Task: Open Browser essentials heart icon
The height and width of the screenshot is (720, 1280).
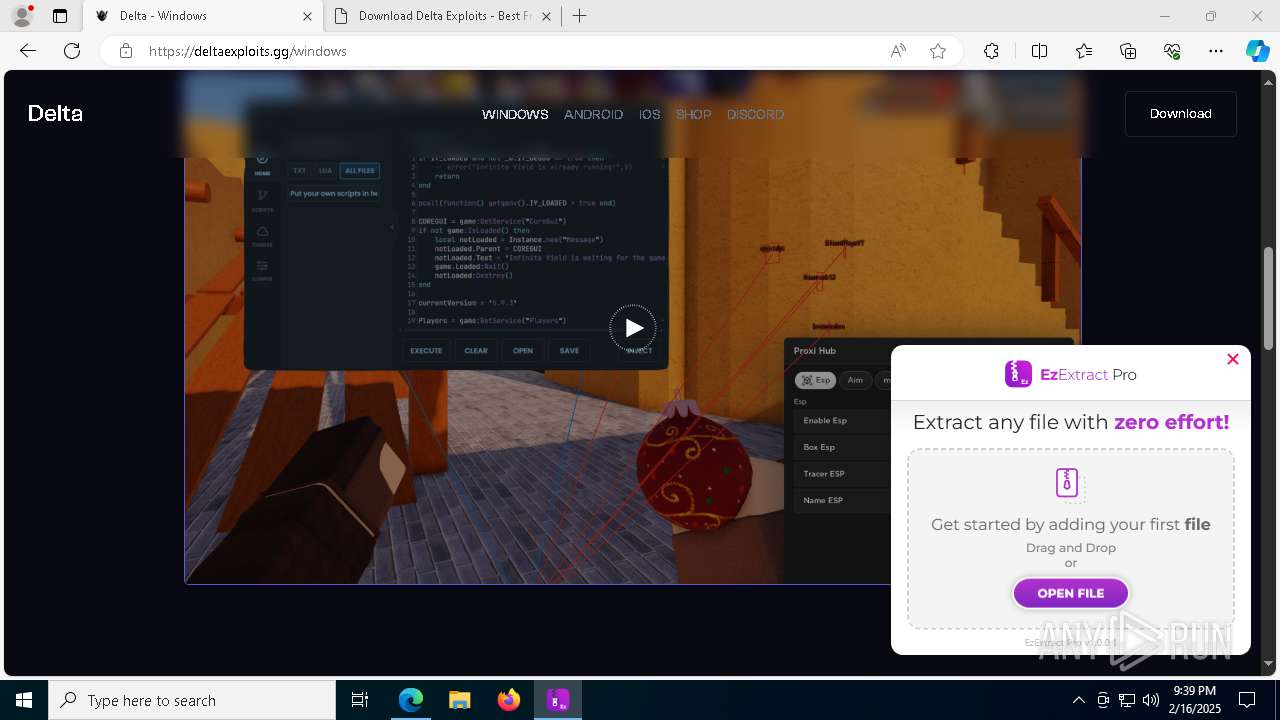Action: [x=1172, y=51]
